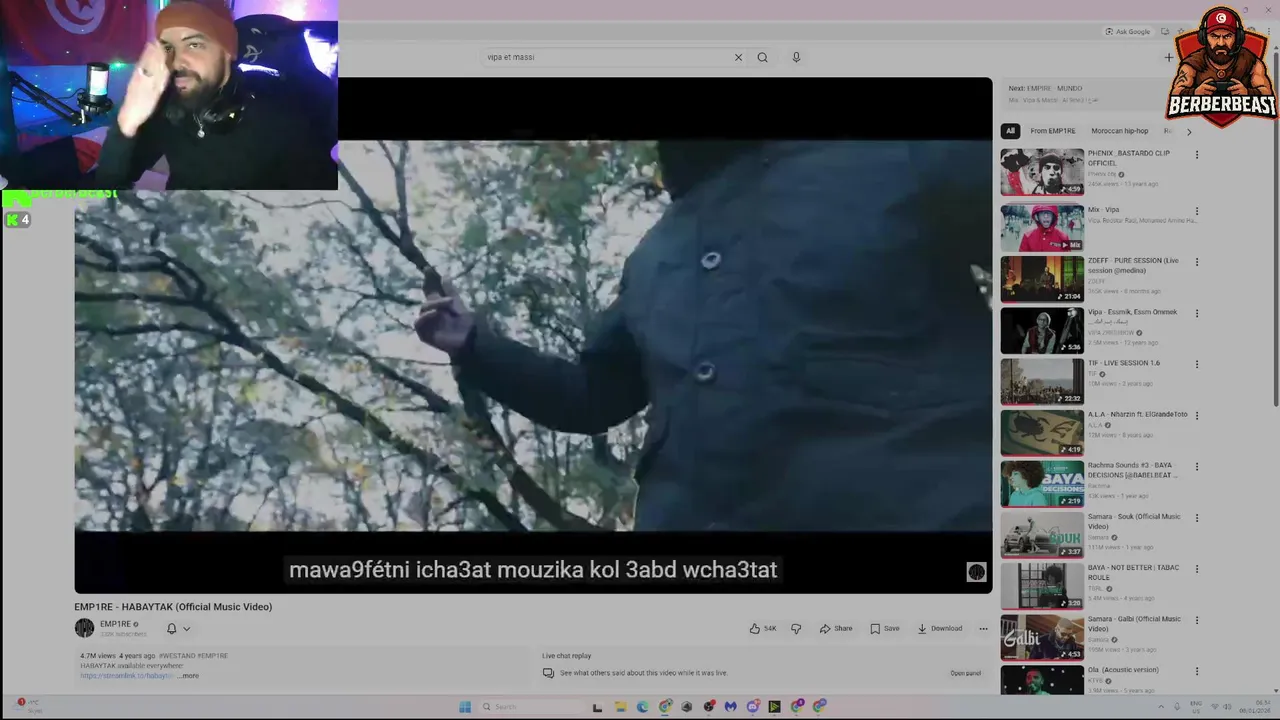Image resolution: width=1280 pixels, height=720 pixels.
Task: Select the Moroccan hip-hop filter chip
Action: [1120, 131]
